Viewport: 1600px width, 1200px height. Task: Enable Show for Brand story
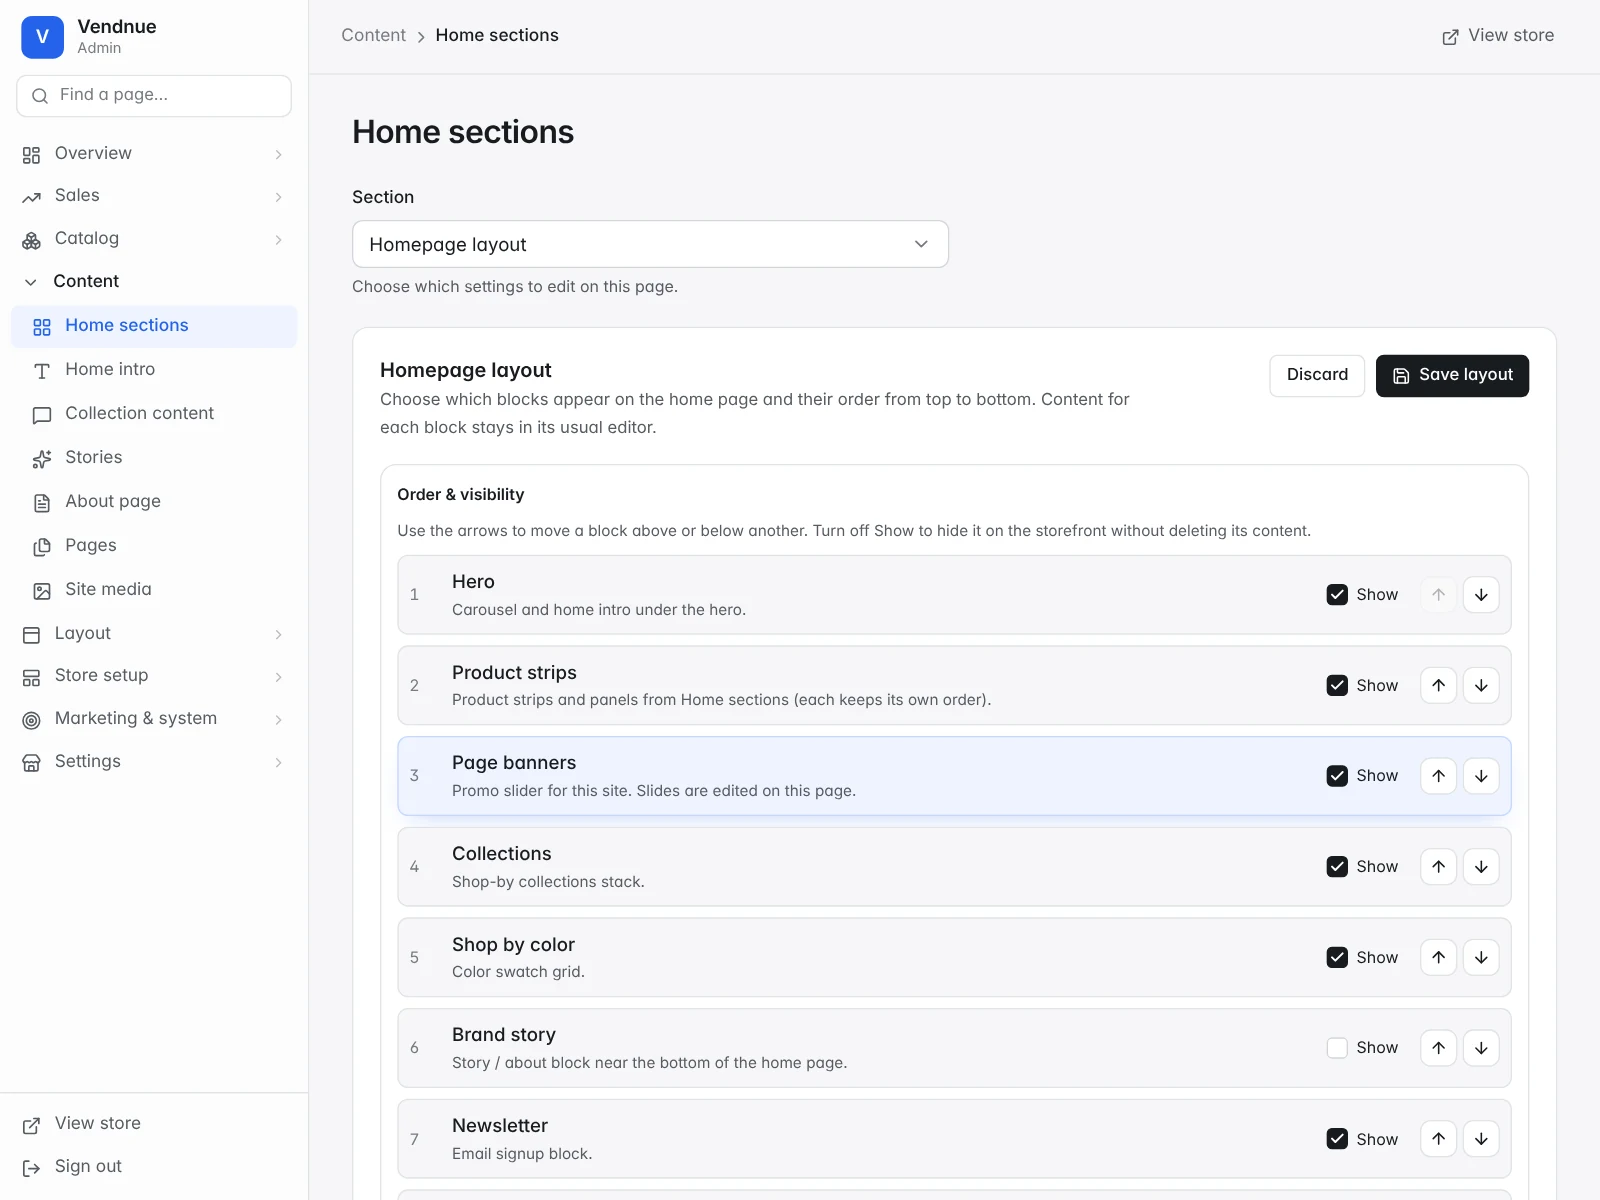click(1337, 1048)
